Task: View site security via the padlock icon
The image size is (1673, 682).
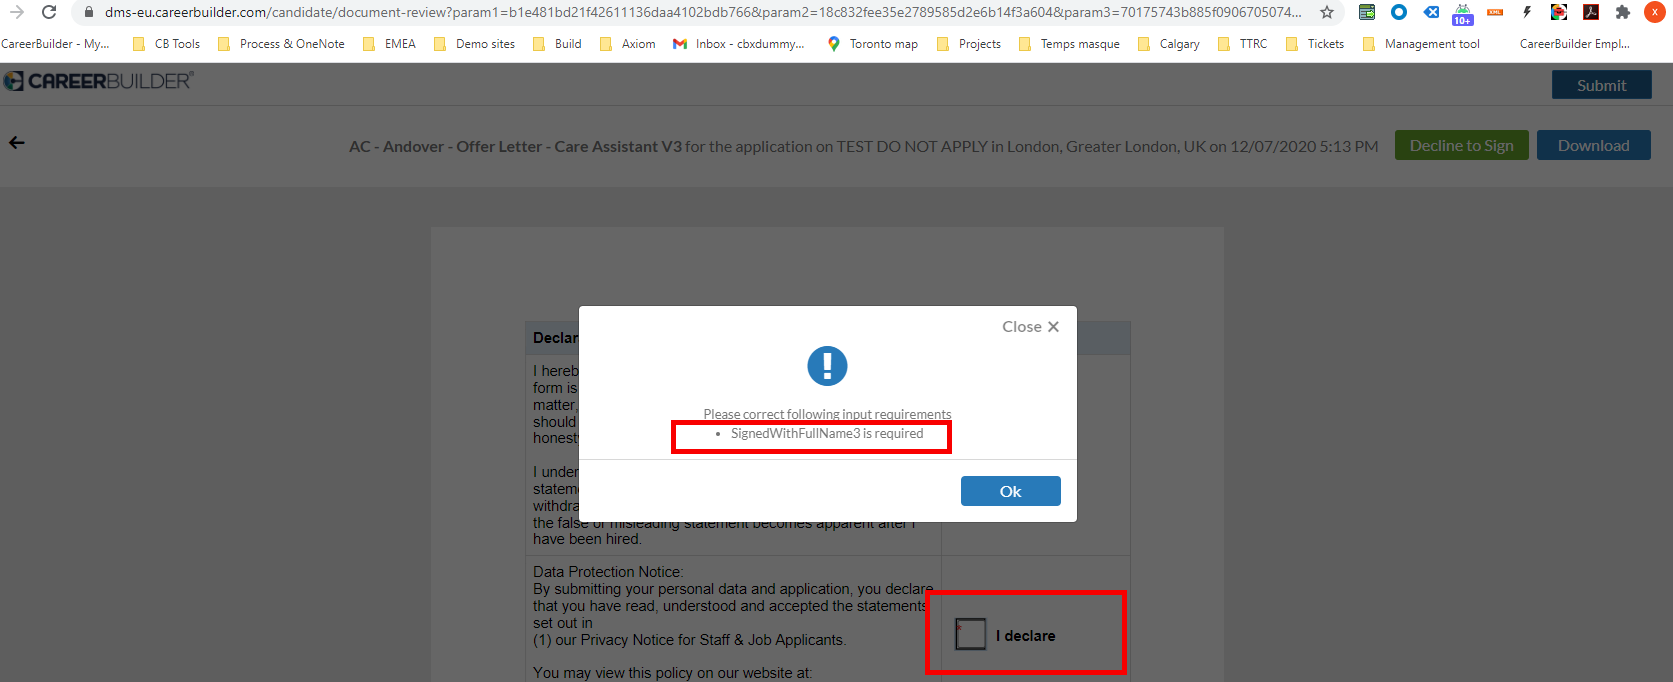Action: [x=88, y=13]
